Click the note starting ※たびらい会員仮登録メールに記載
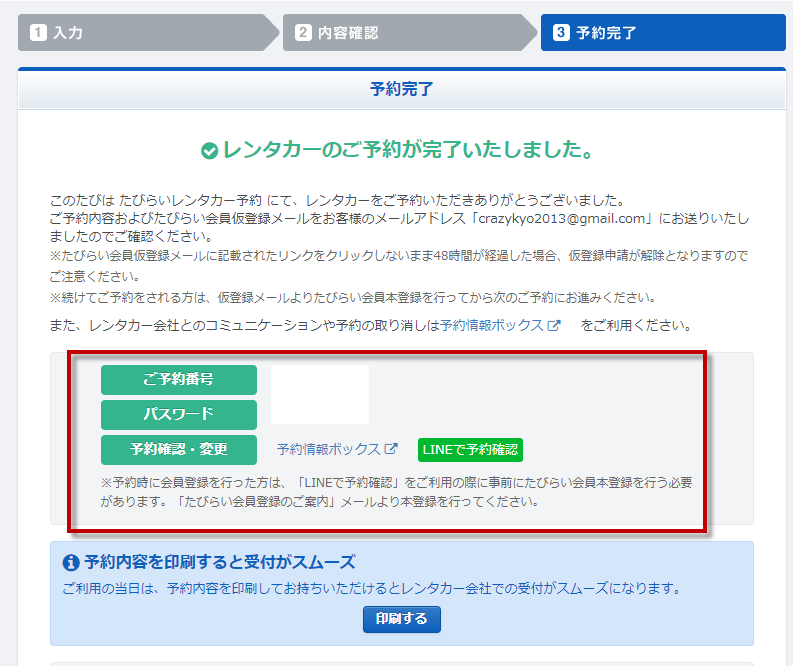 (x=399, y=266)
